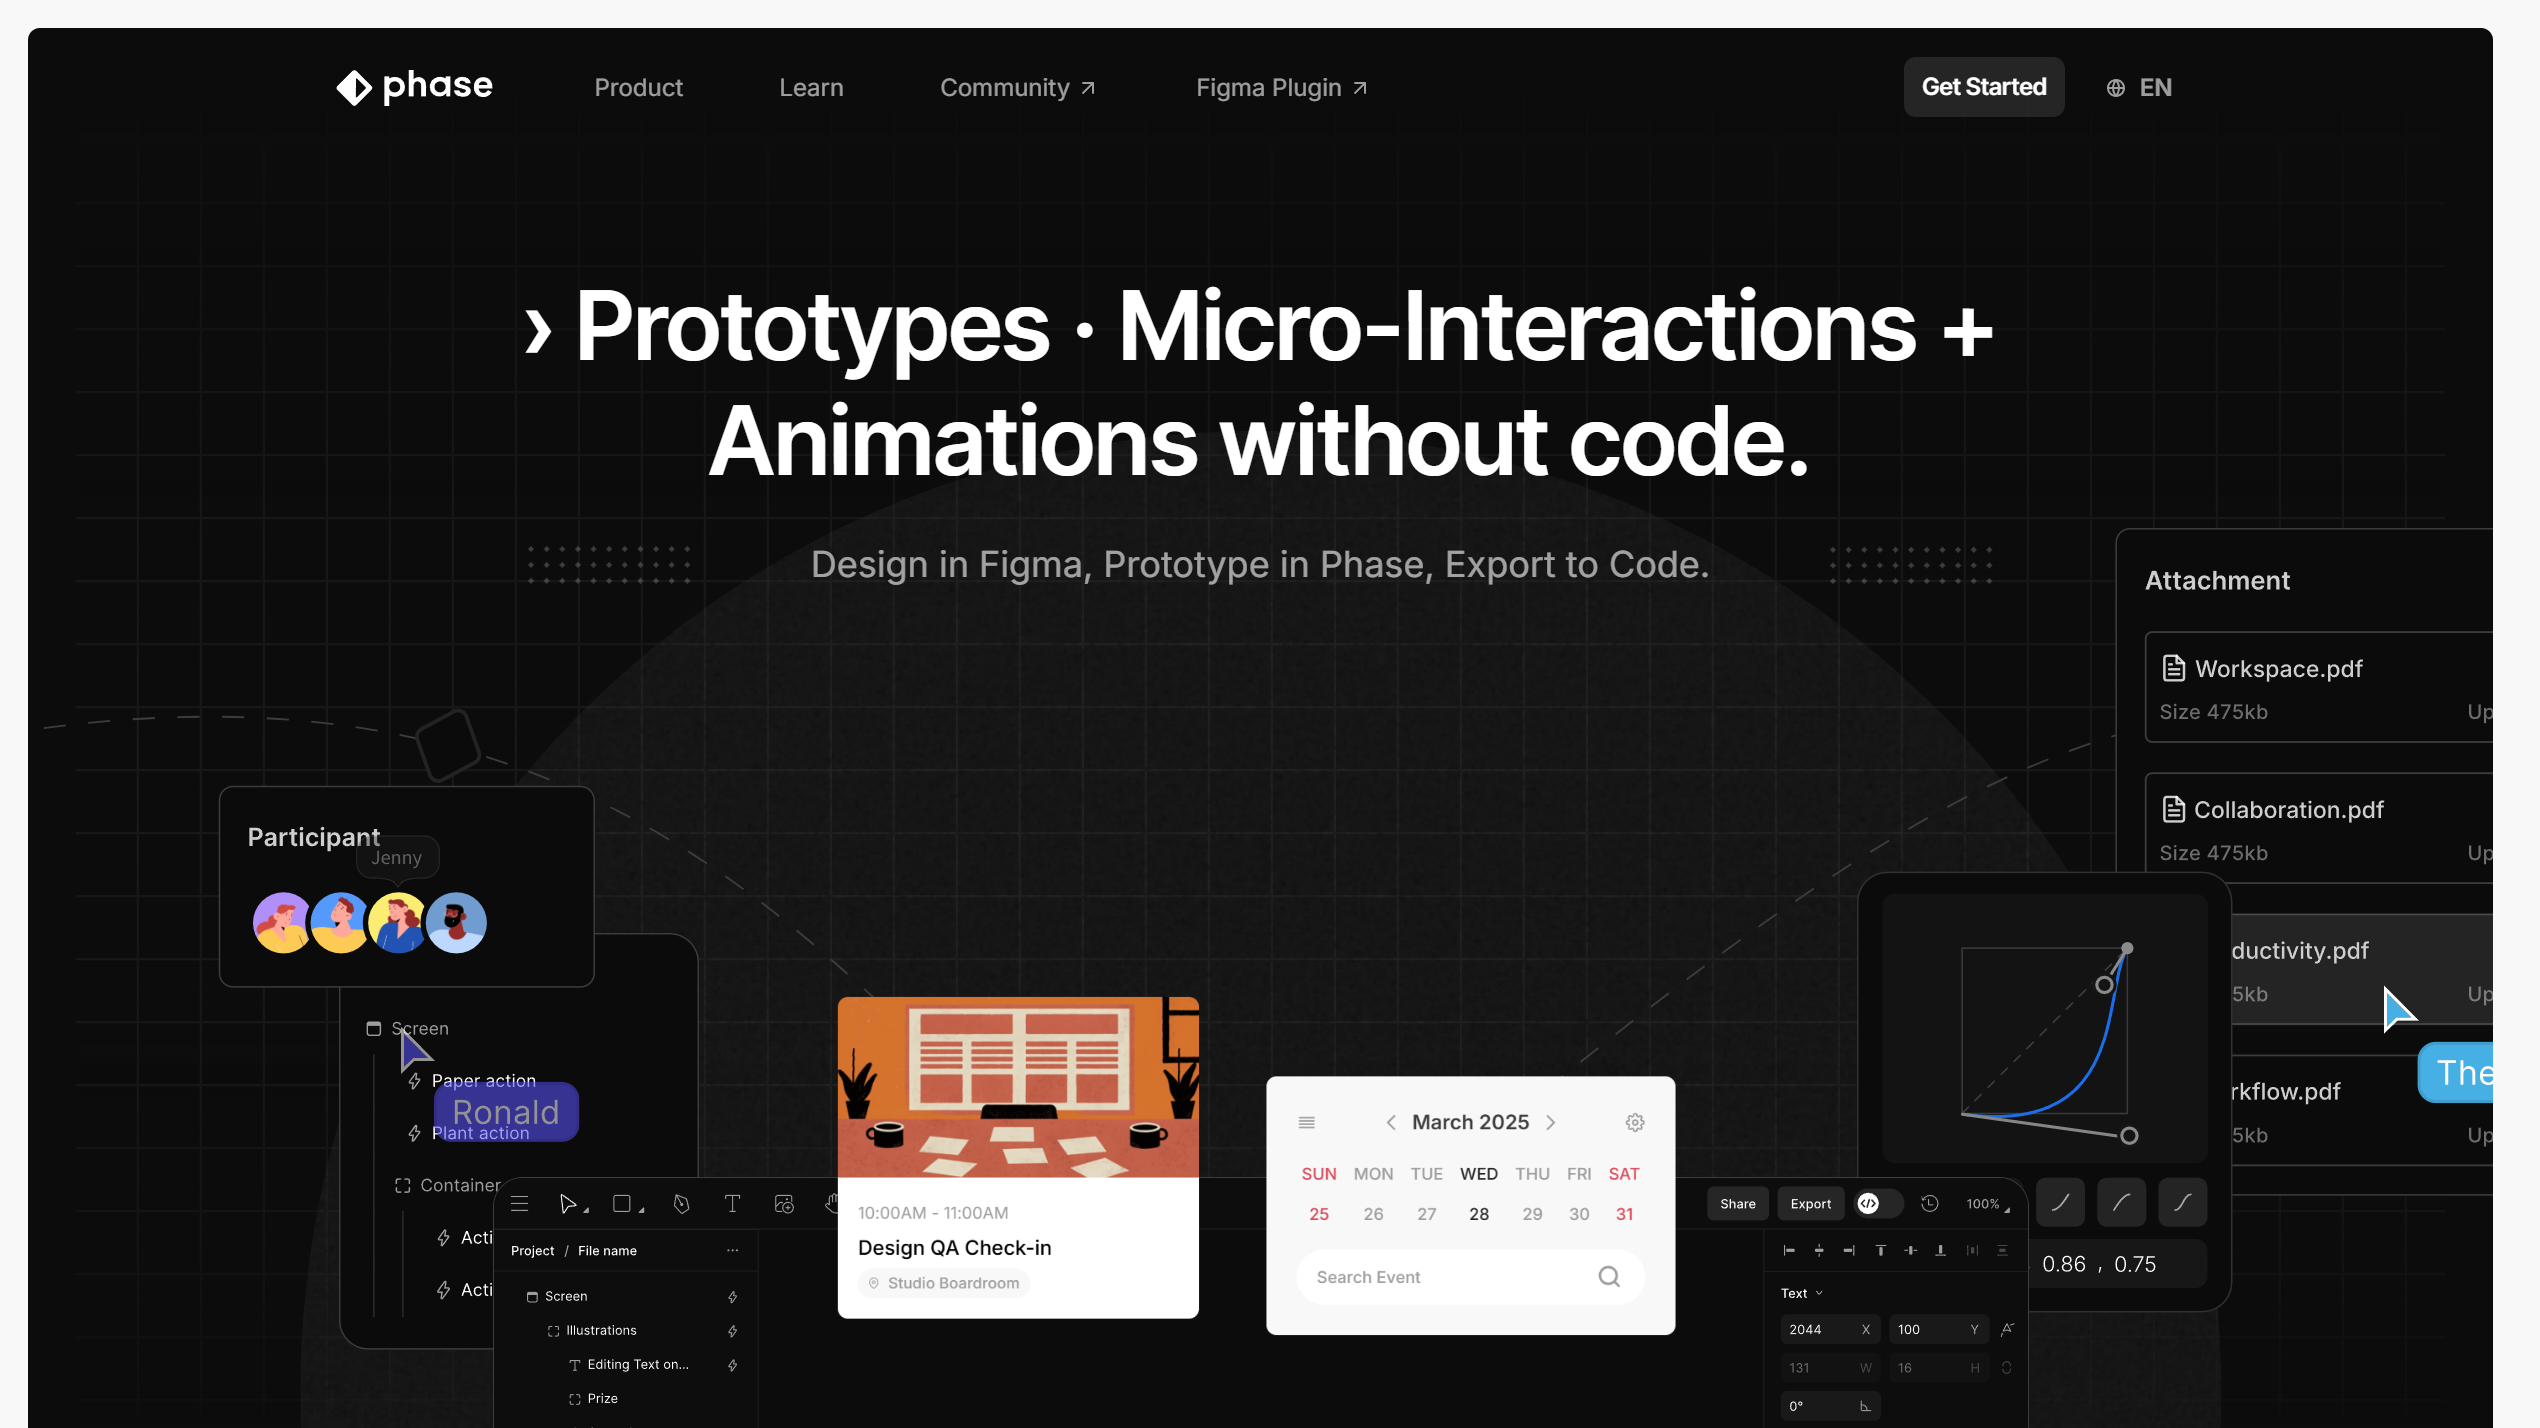Click the X position field 2044
Viewport: 2540px width, 1428px height.
(1830, 1329)
